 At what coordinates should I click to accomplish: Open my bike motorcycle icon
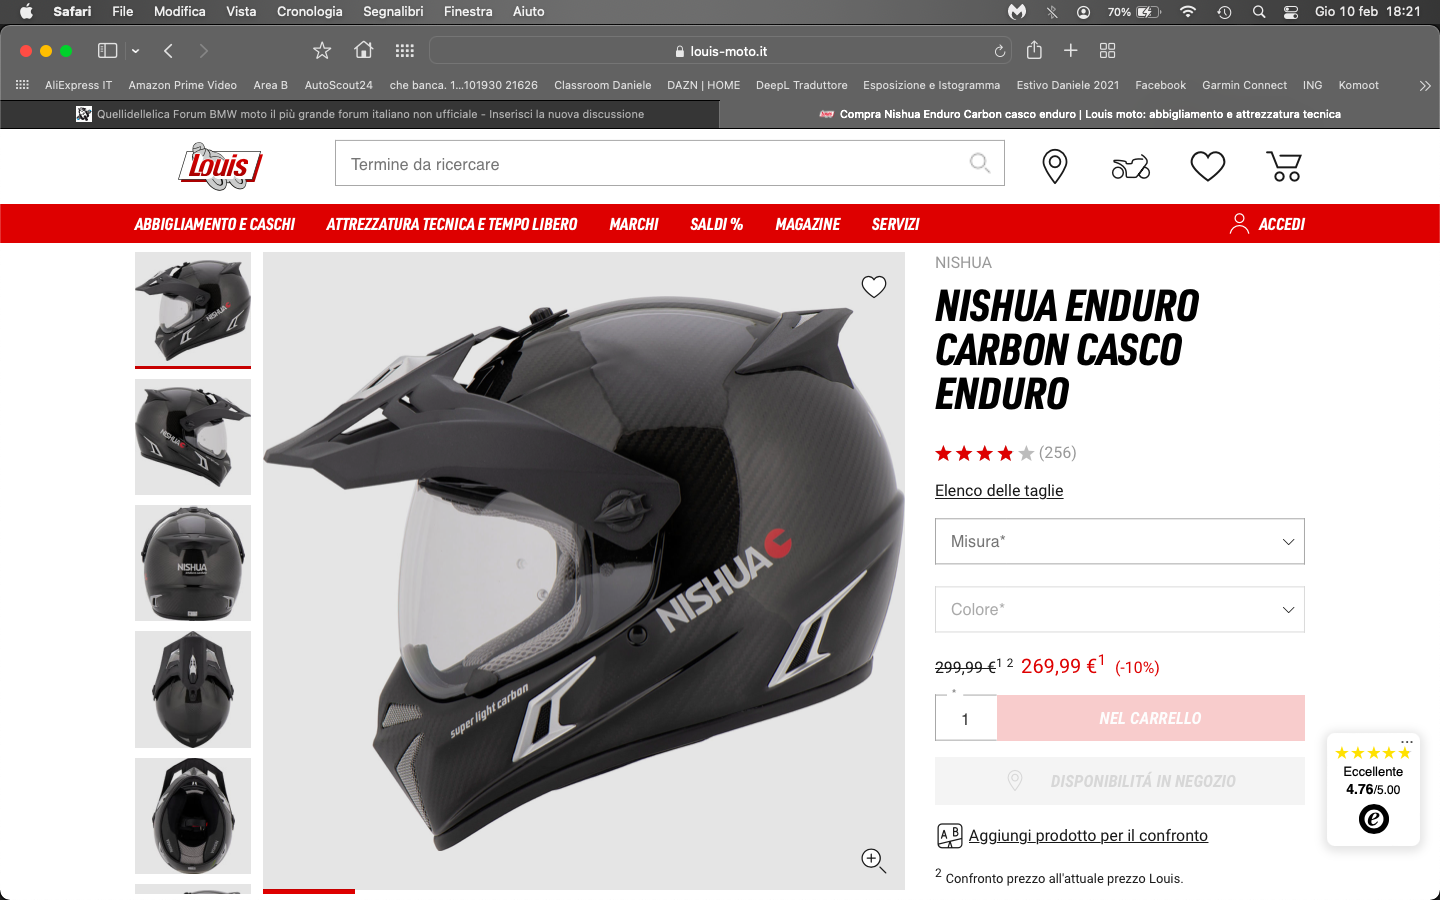pyautogui.click(x=1131, y=167)
